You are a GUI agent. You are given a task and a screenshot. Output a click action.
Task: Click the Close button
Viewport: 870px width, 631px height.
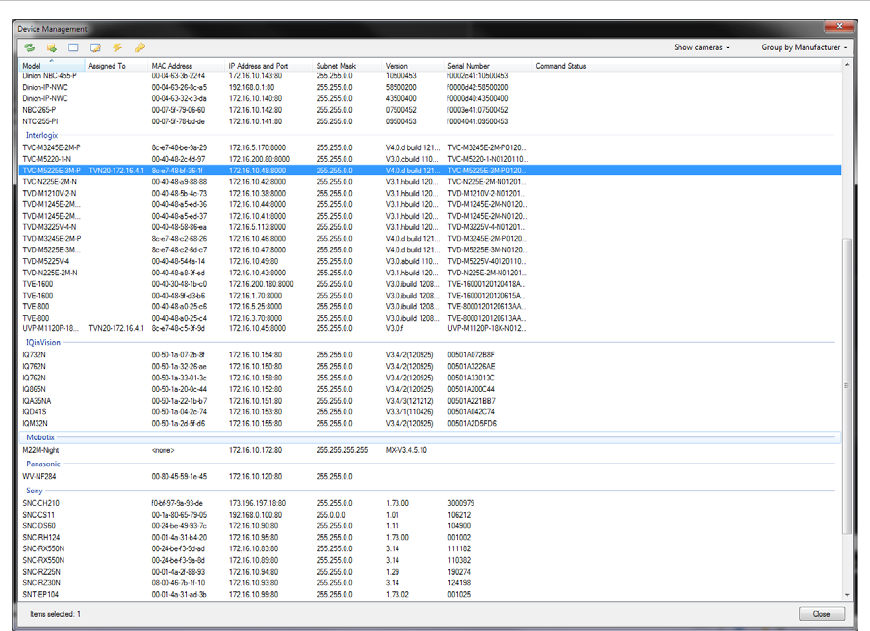point(822,614)
